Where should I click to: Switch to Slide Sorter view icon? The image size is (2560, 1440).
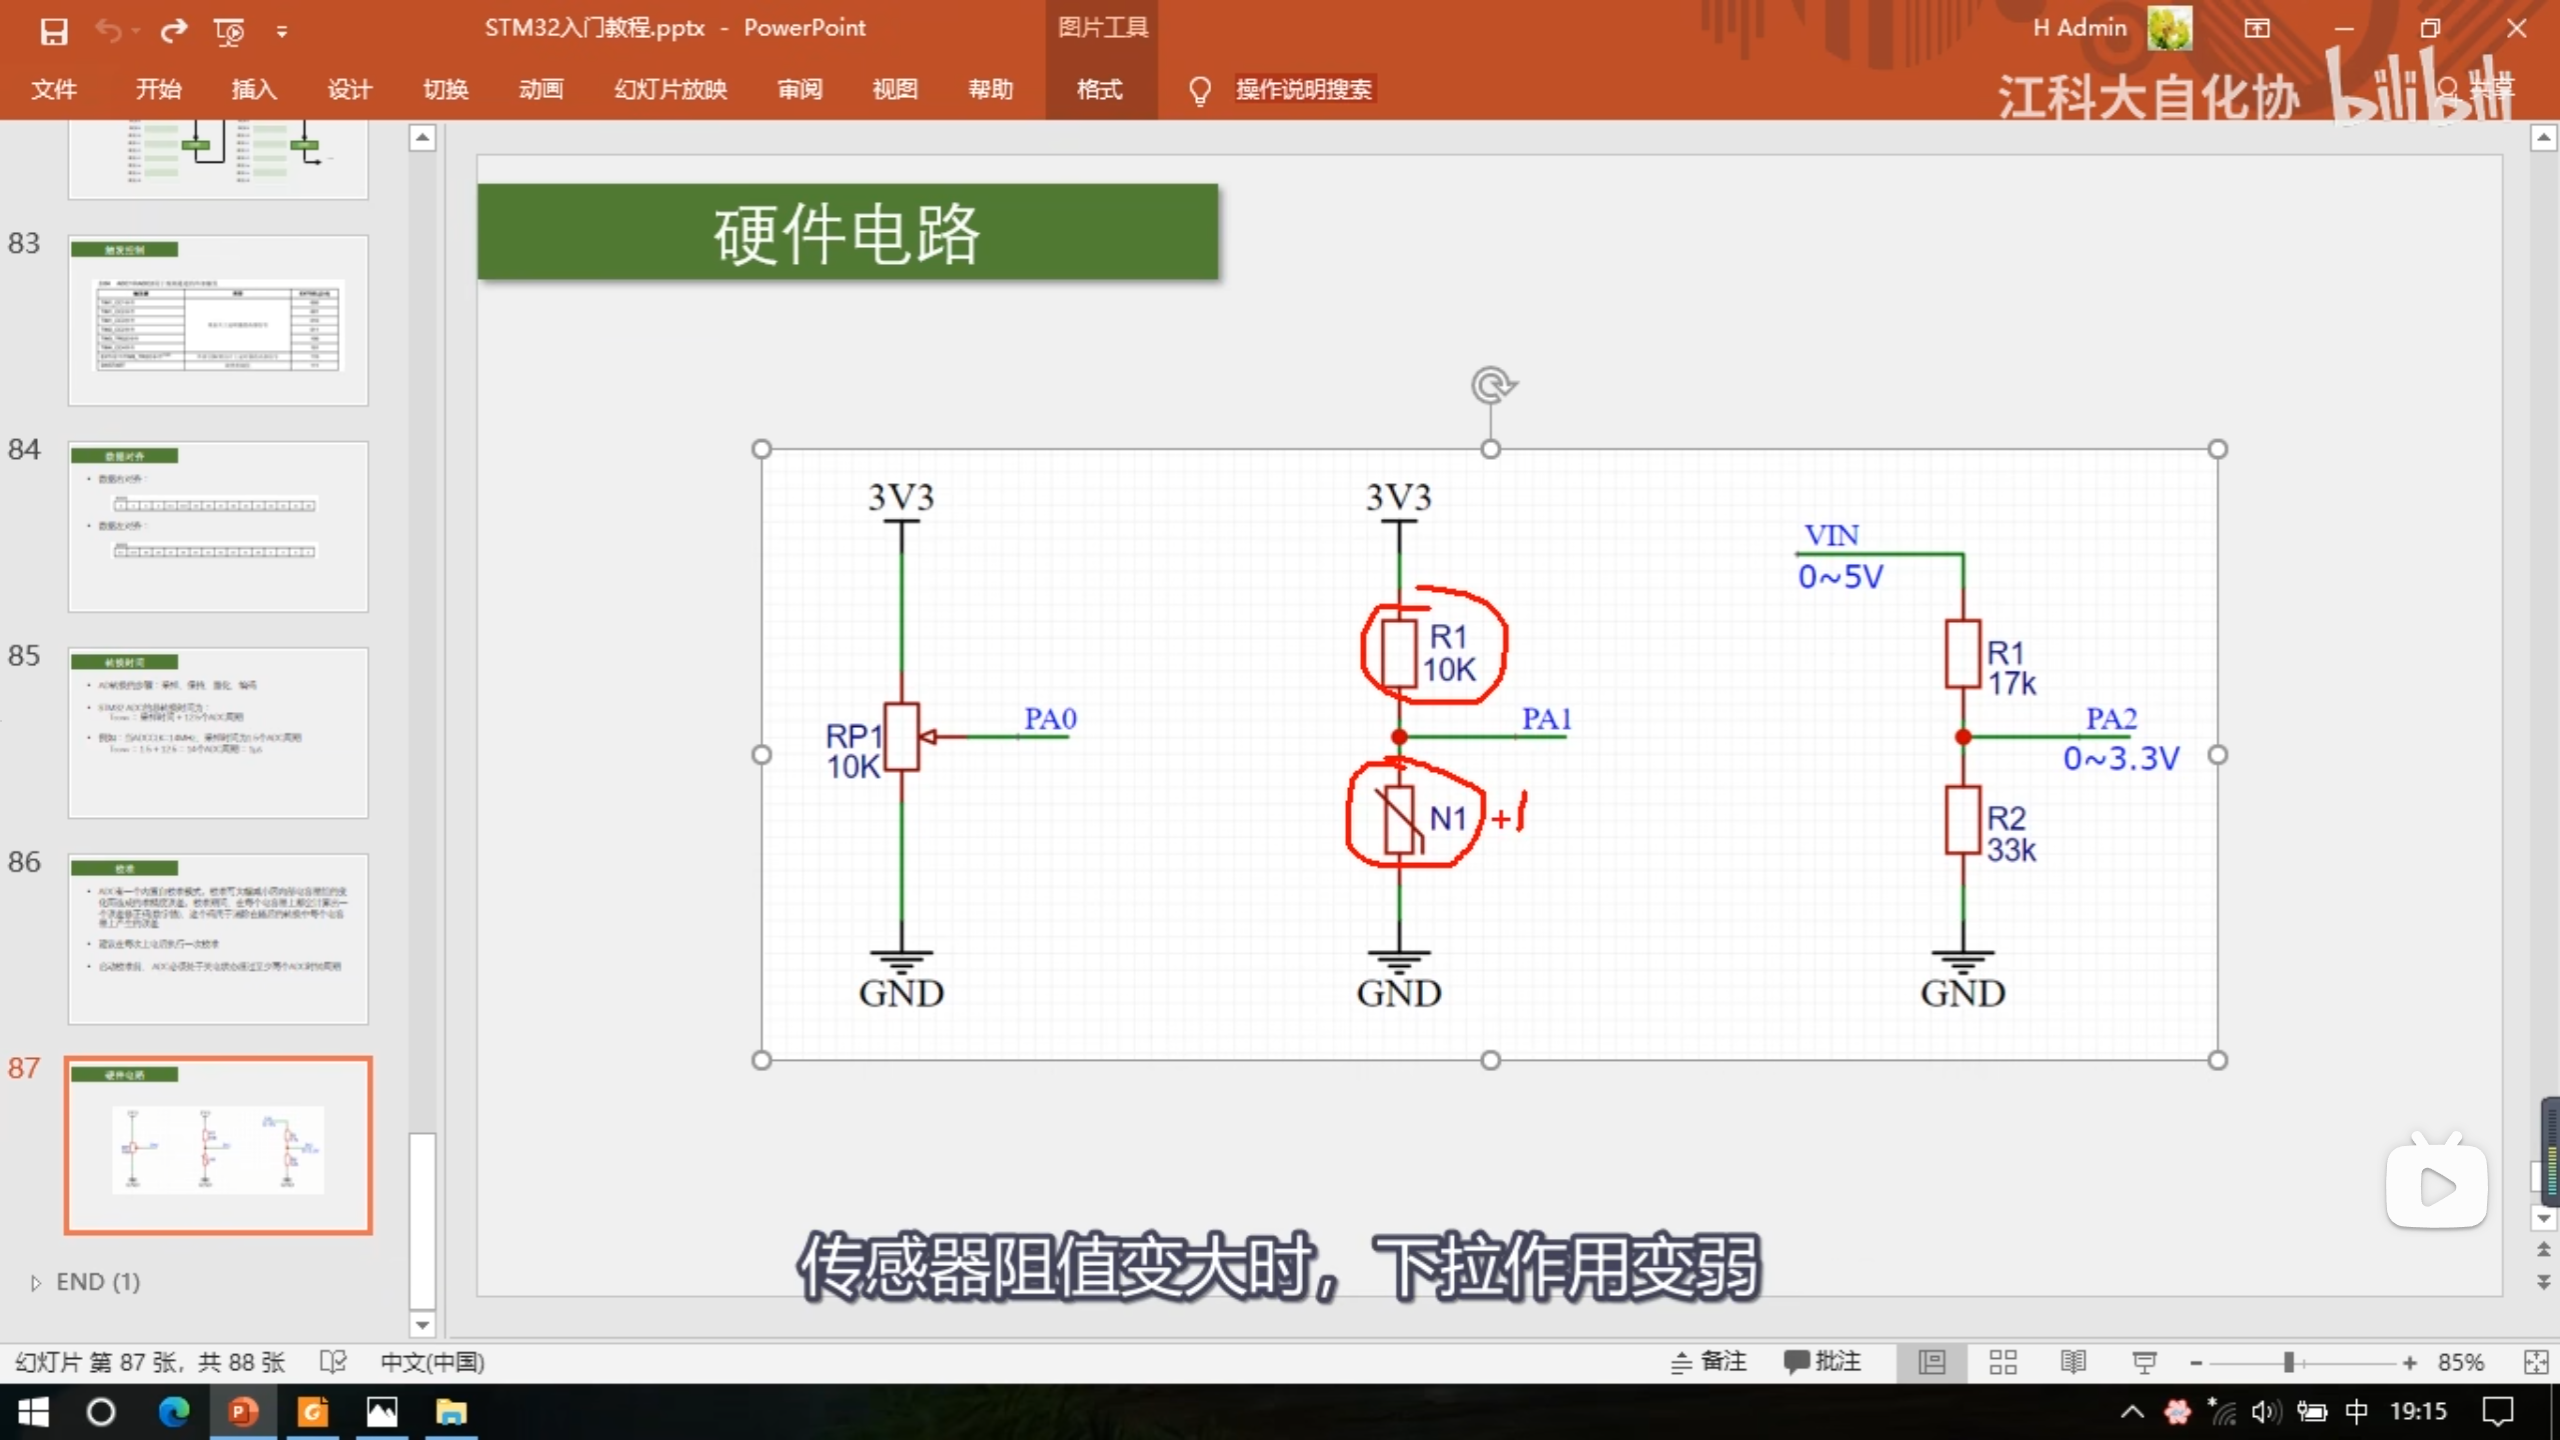pos(2002,1362)
